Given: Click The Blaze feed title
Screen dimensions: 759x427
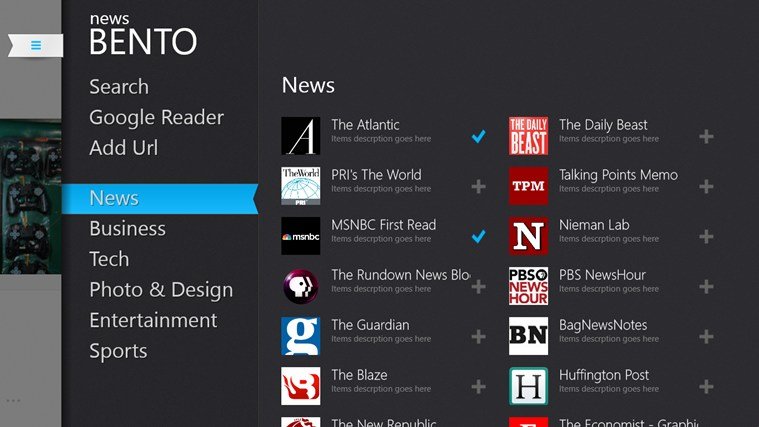Looking at the screenshot, I should tap(359, 375).
